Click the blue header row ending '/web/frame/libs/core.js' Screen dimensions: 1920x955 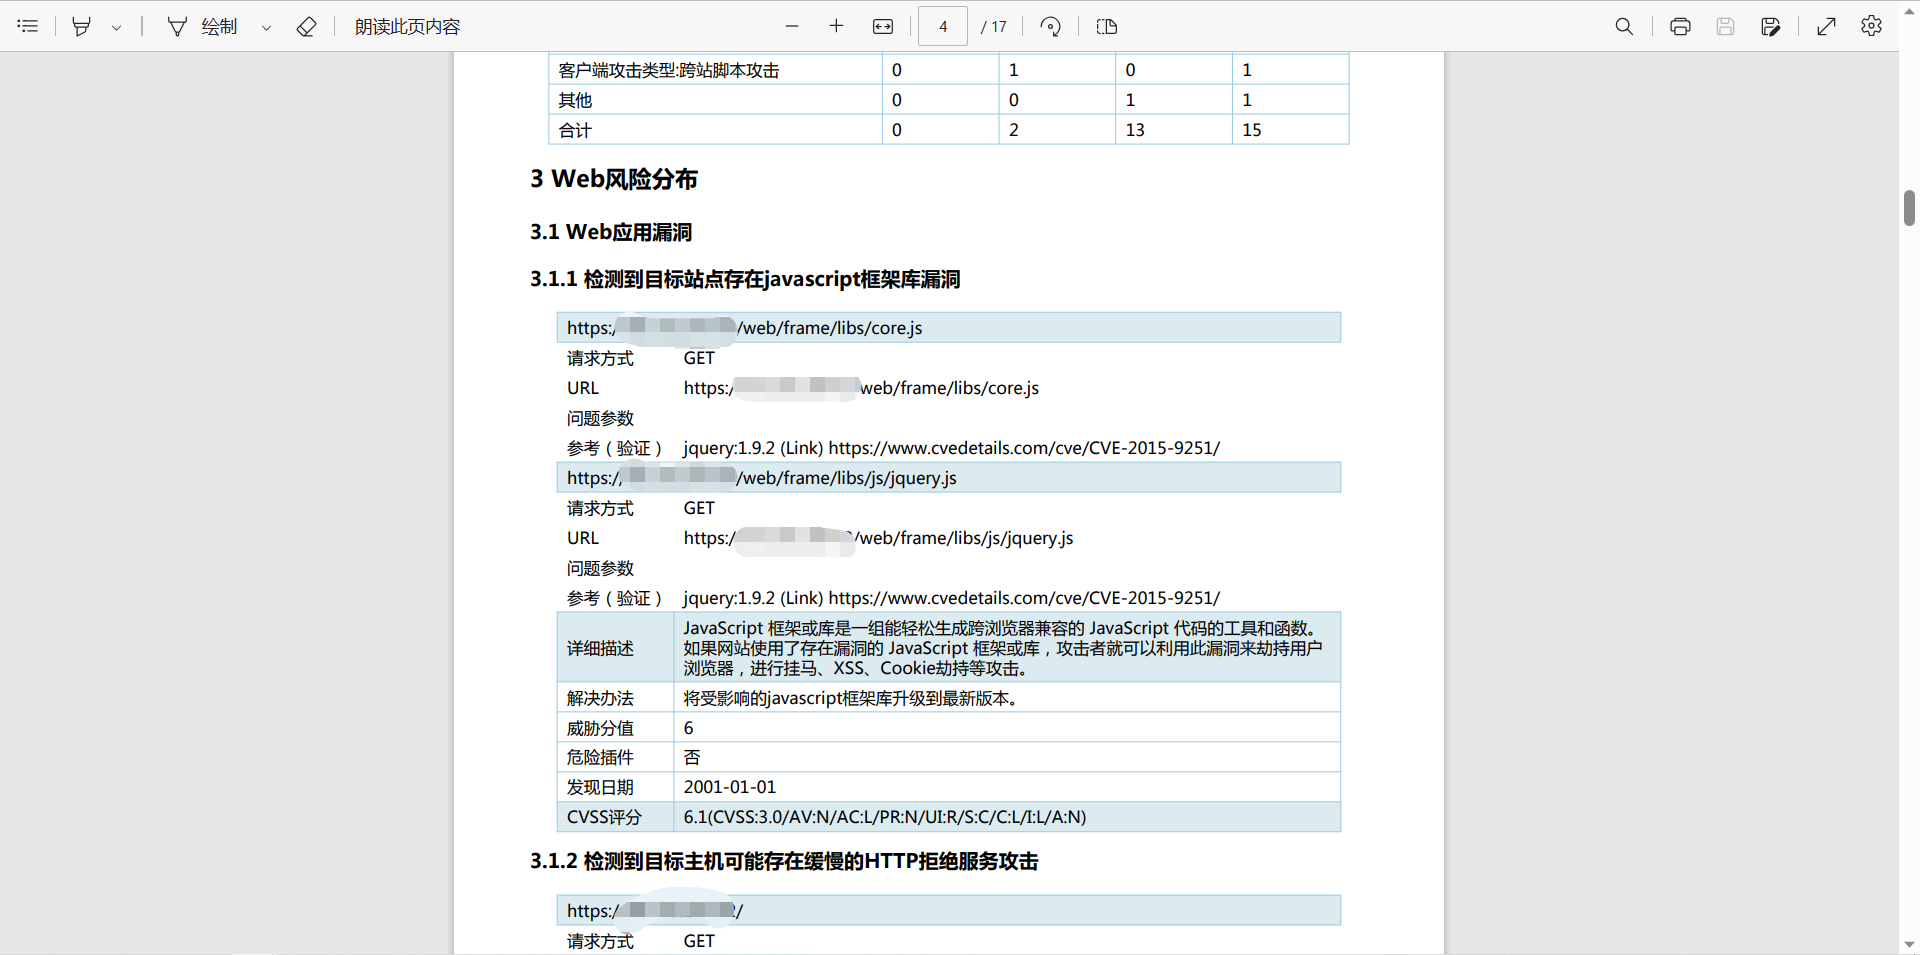pos(949,328)
